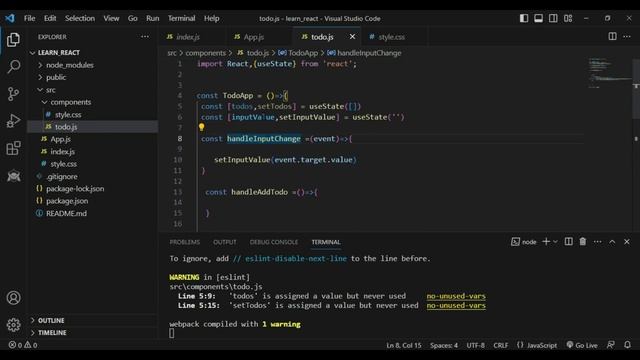
Task: Split the editor to the right
Action: [x=612, y=36]
